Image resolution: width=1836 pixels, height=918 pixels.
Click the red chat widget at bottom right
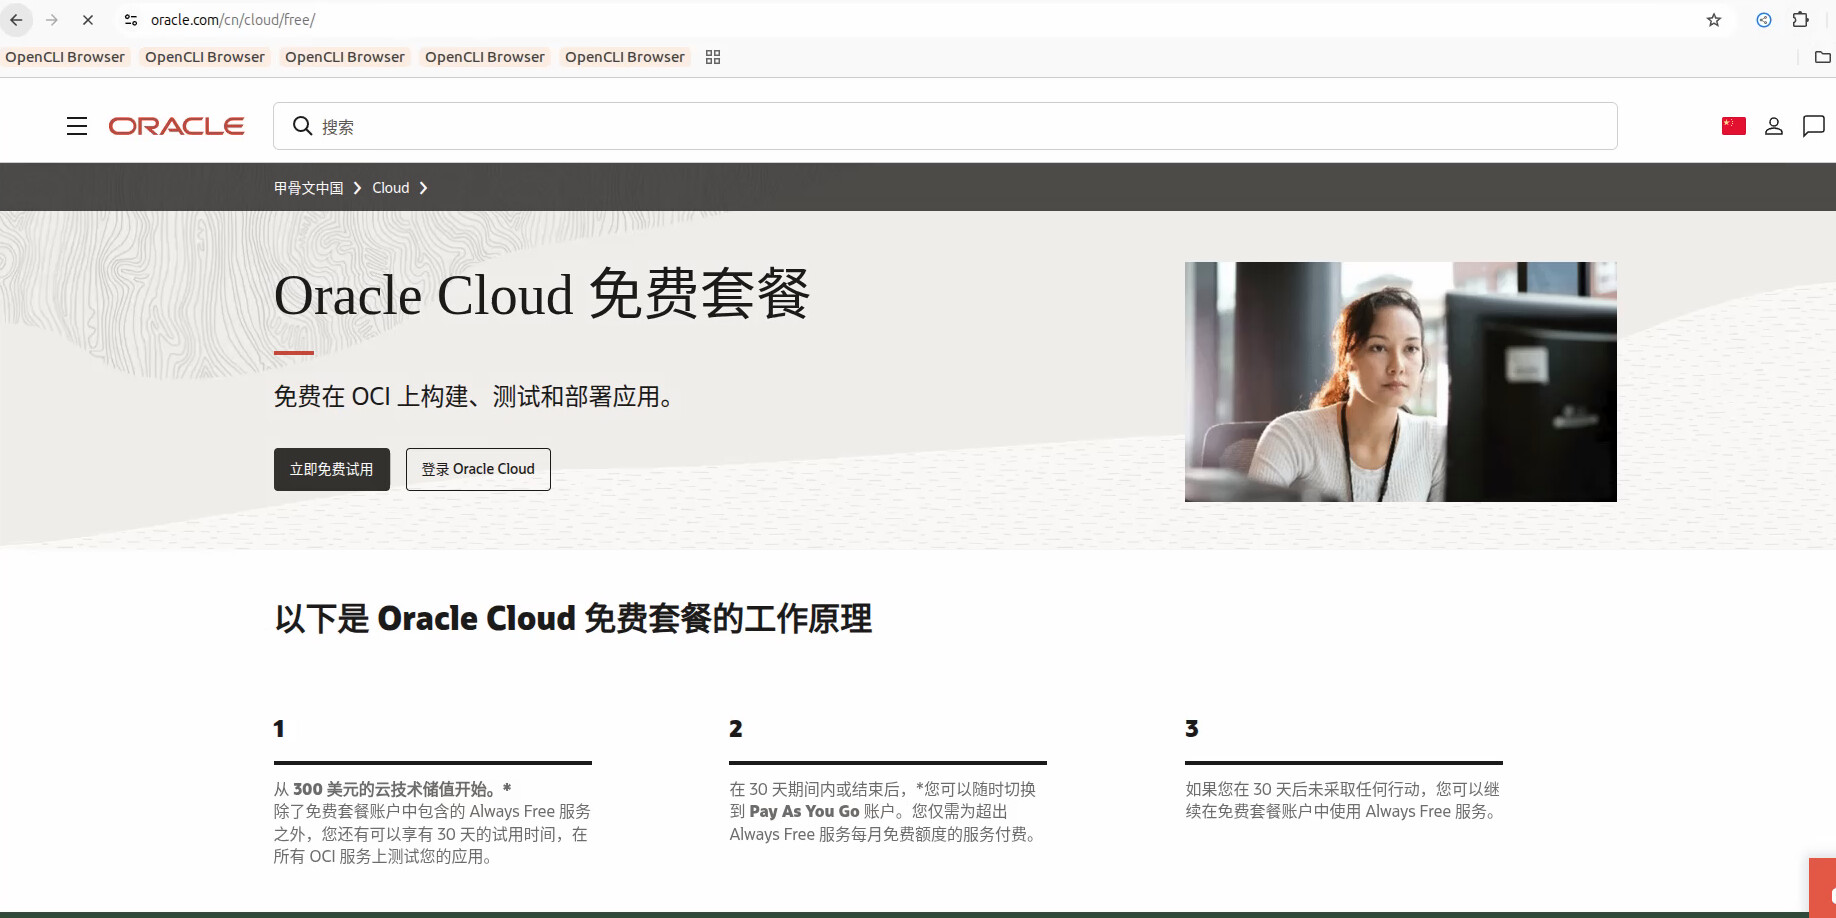[1823, 886]
